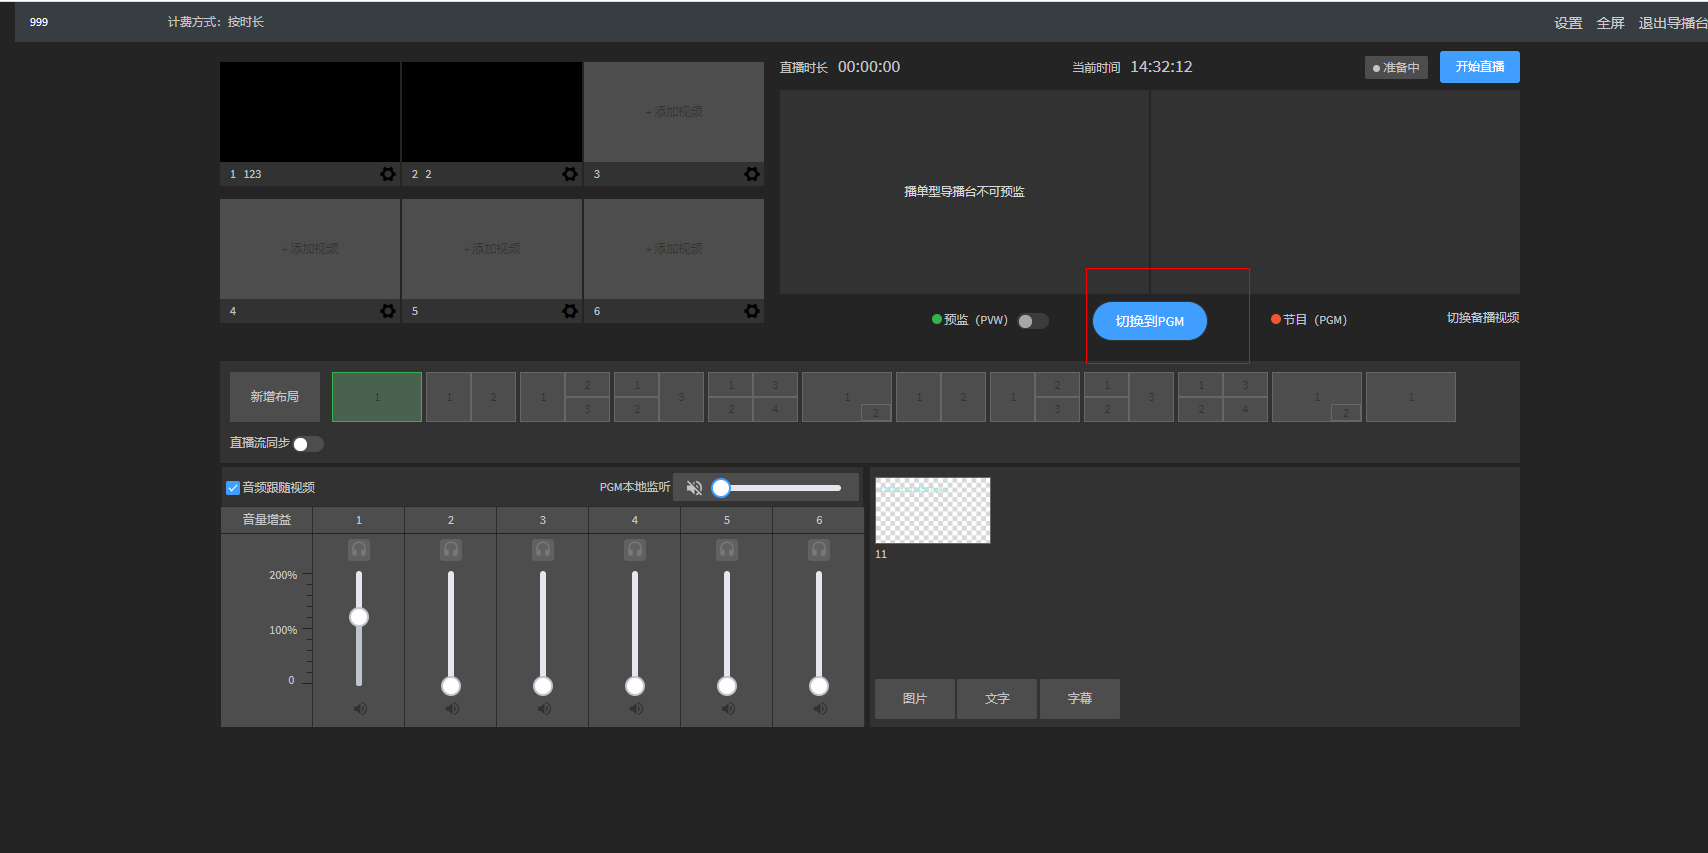Switch to the 文字 tab
The width and height of the screenshot is (1708, 853).
[x=997, y=699]
